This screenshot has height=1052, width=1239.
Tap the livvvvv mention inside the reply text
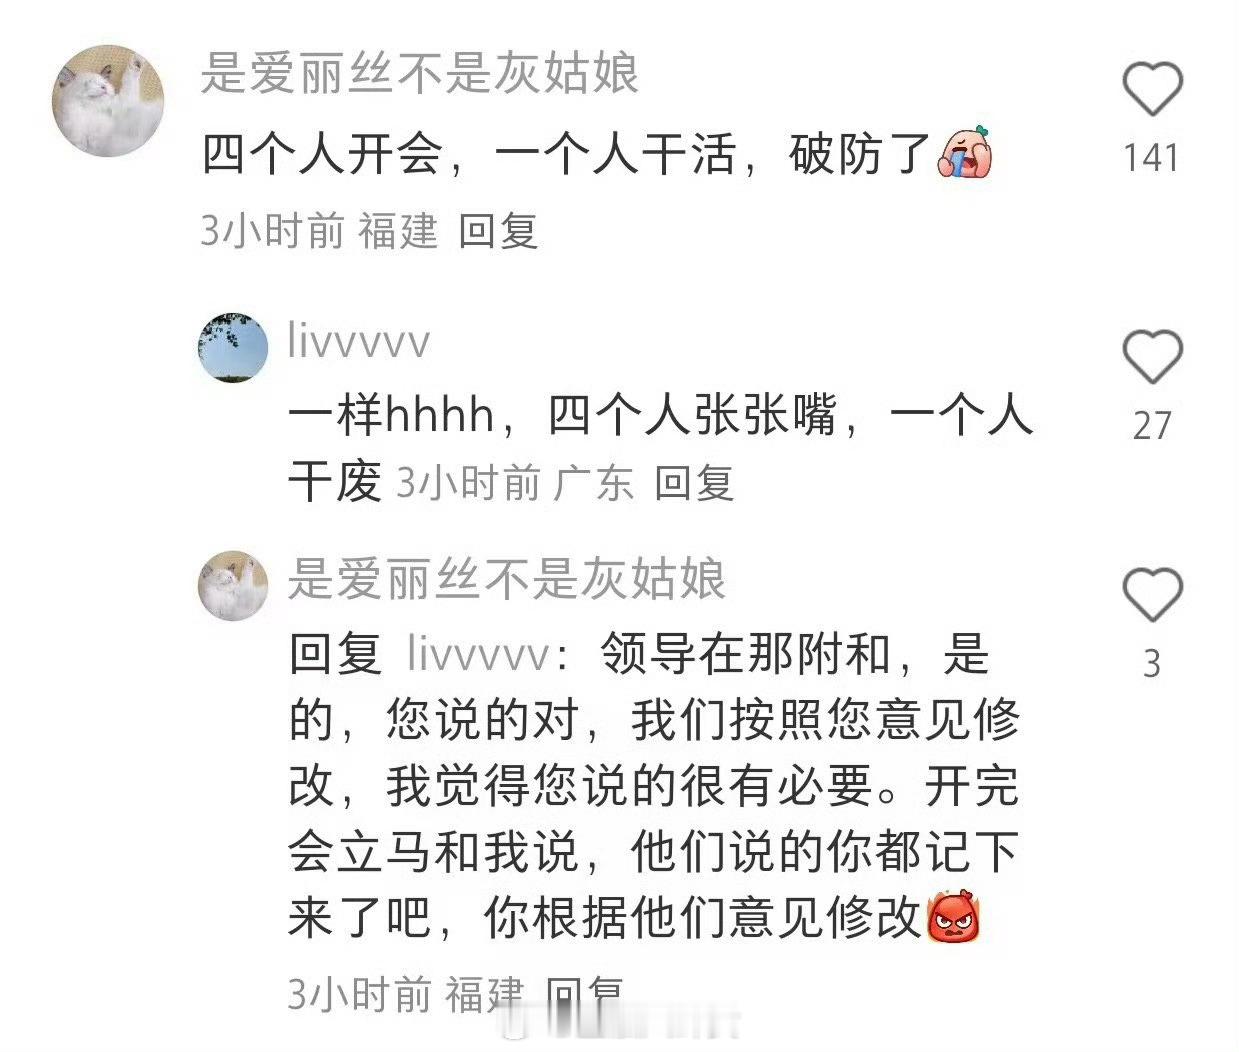point(479,655)
